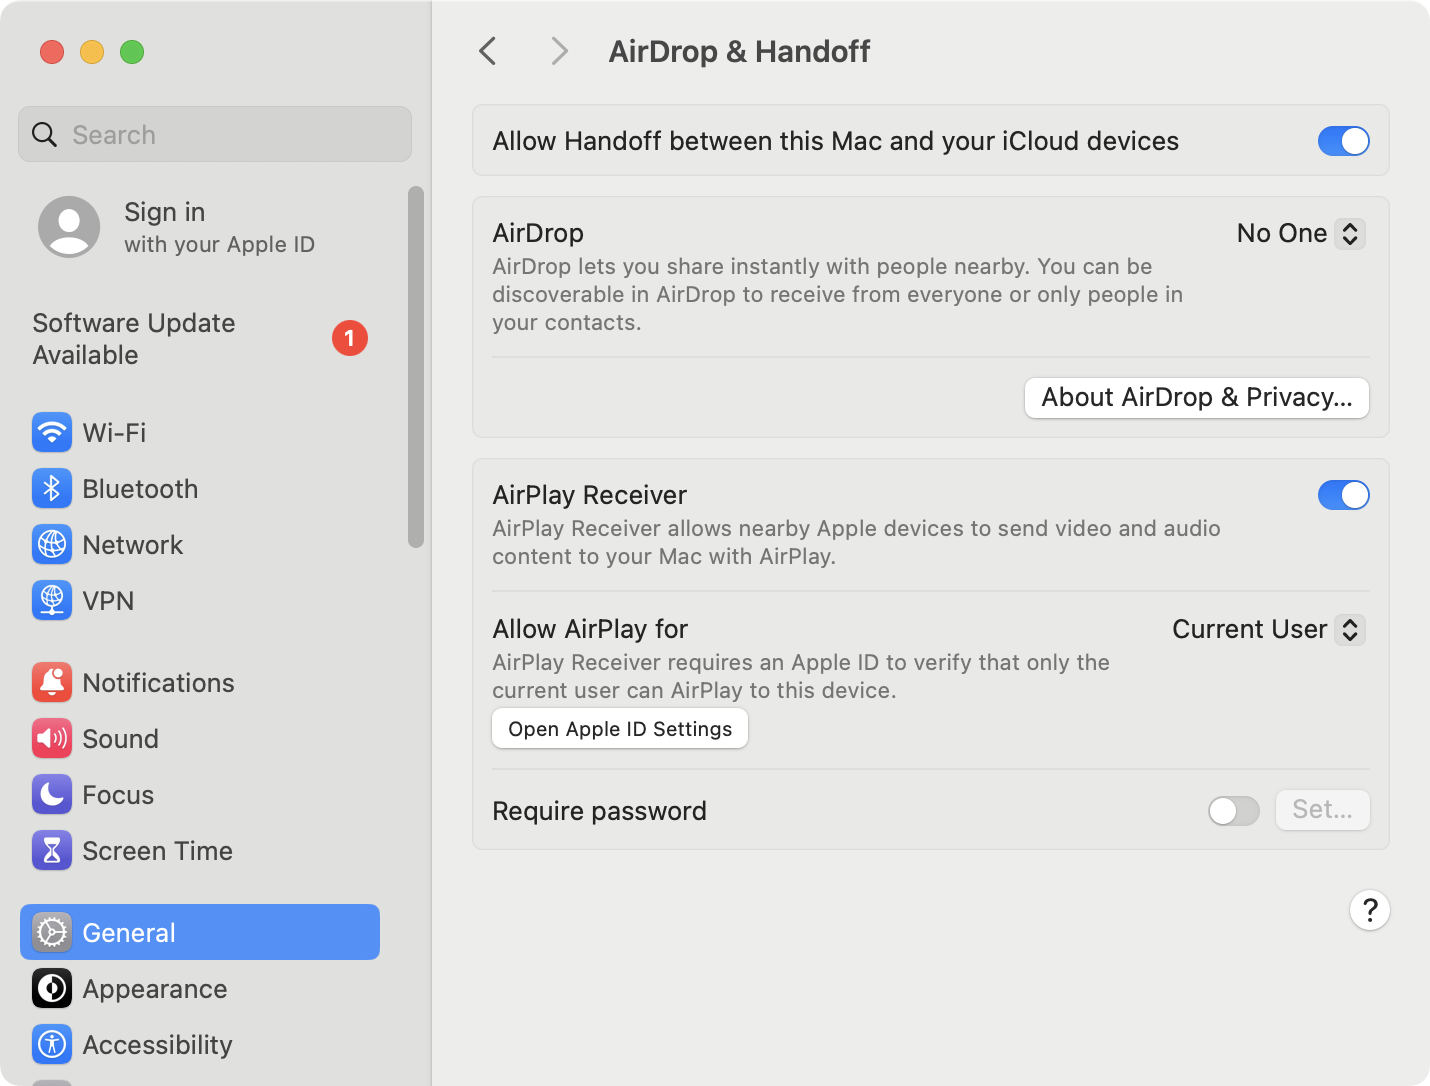Image resolution: width=1430 pixels, height=1086 pixels.
Task: Click the green zoom window button
Action: point(132,52)
